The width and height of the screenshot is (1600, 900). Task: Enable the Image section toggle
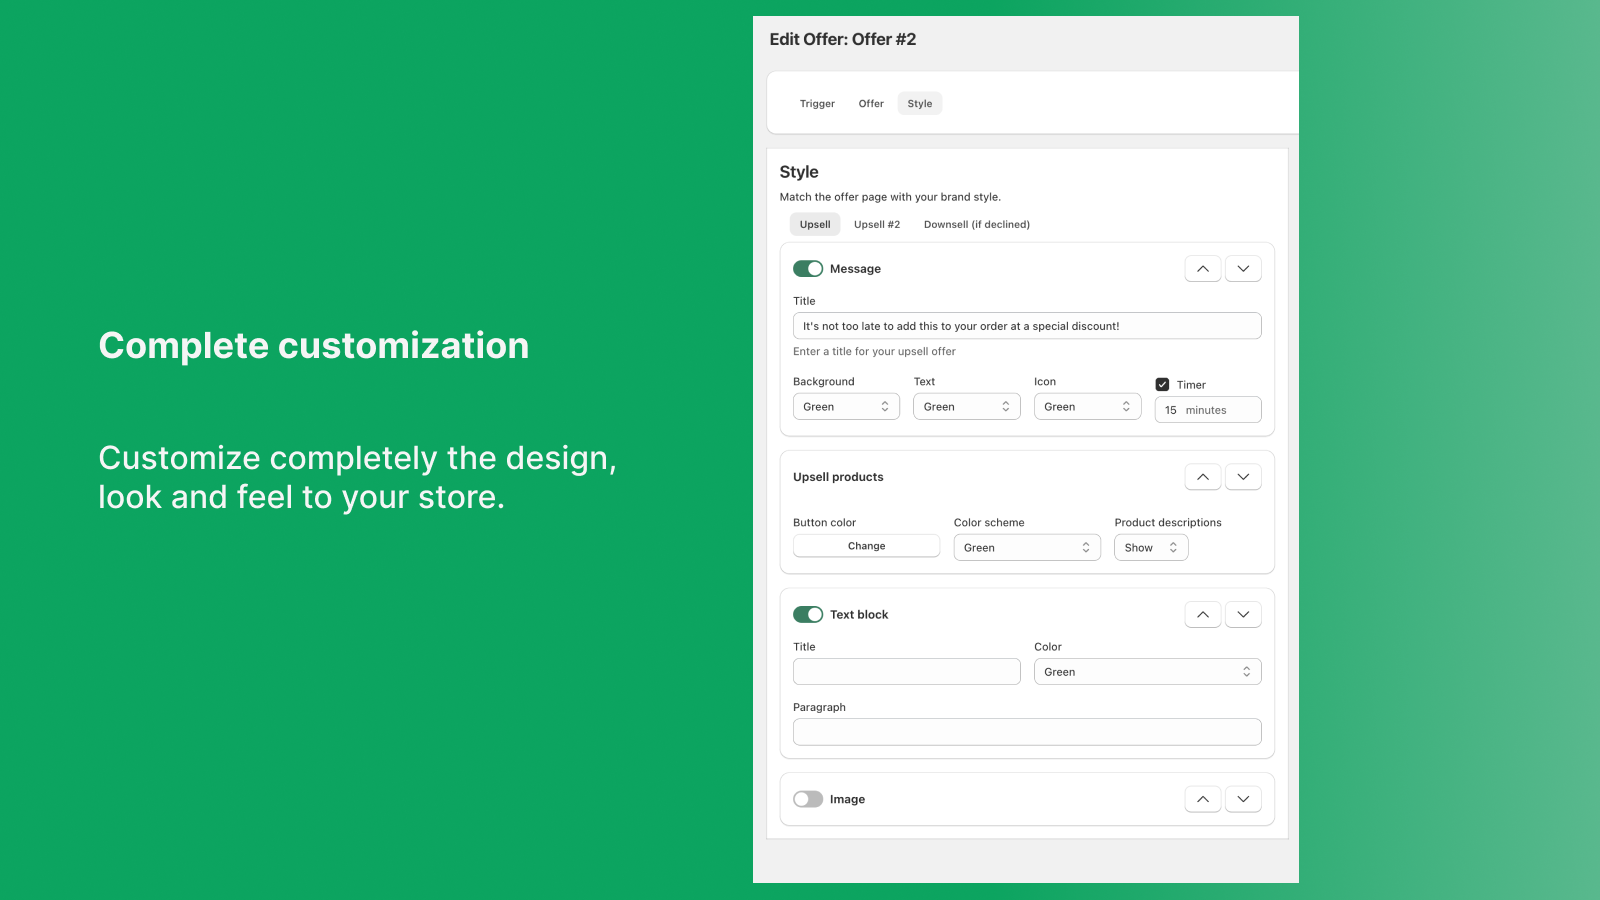point(808,799)
